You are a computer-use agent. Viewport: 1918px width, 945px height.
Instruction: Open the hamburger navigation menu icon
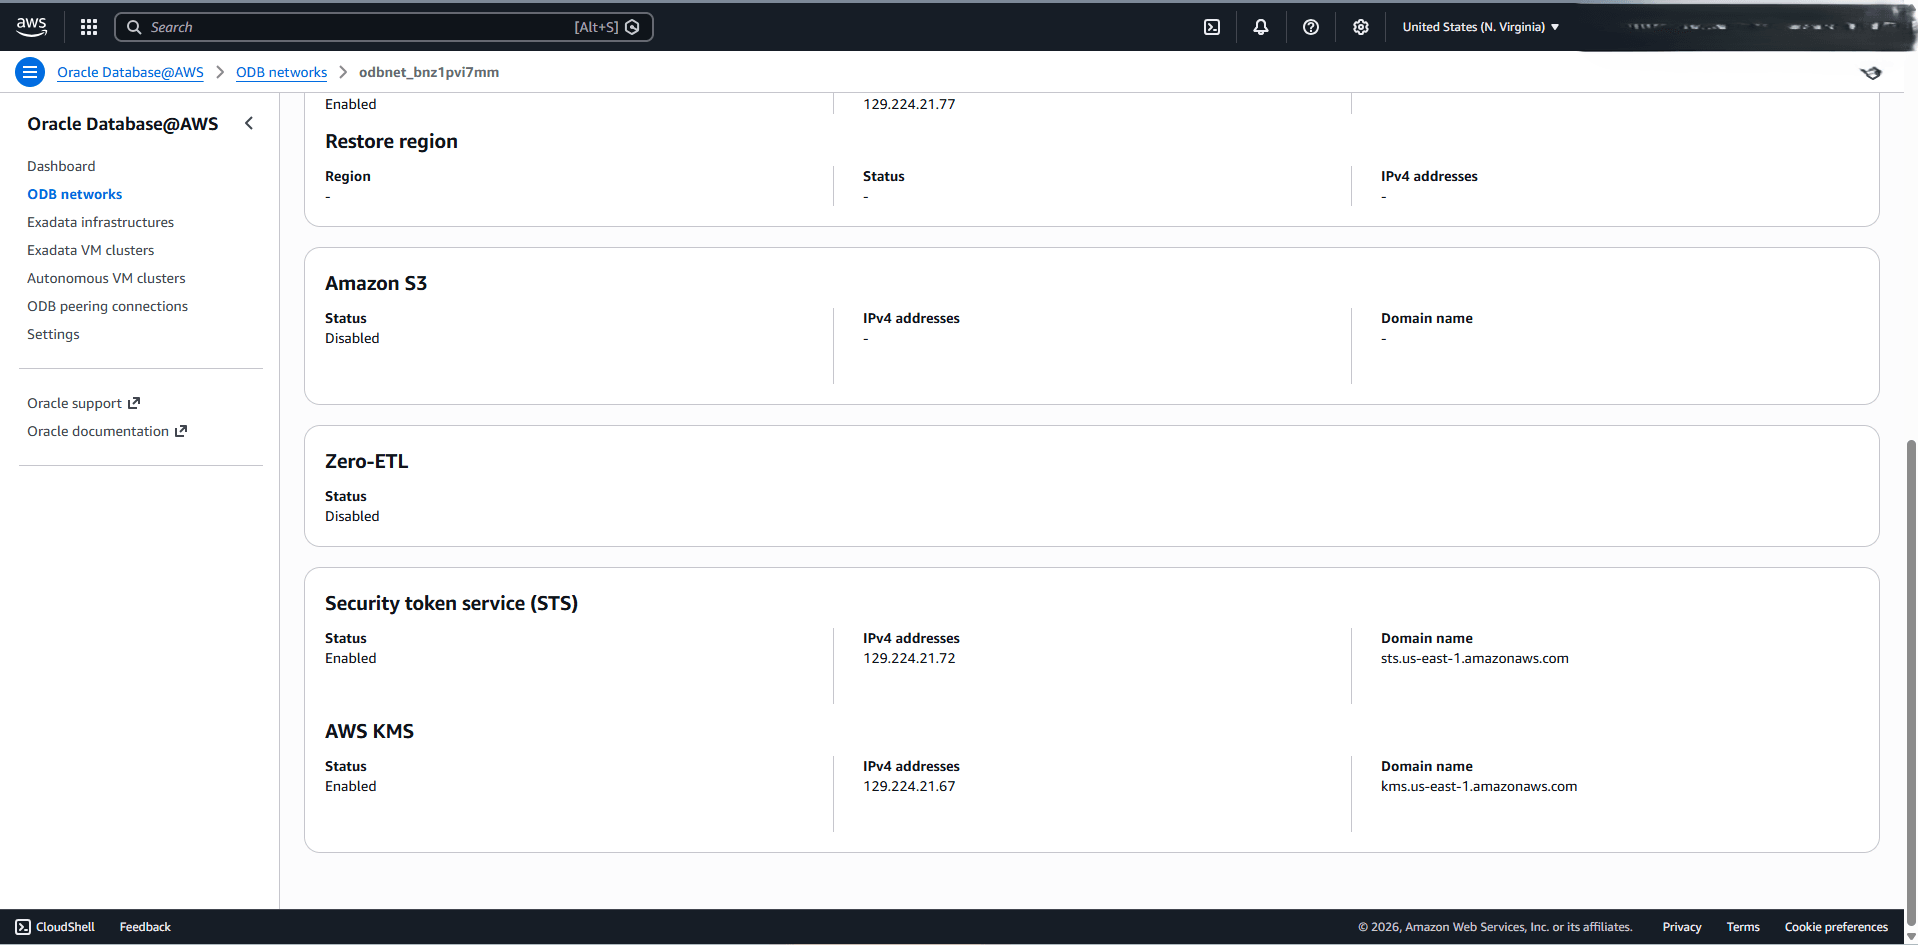pos(29,71)
